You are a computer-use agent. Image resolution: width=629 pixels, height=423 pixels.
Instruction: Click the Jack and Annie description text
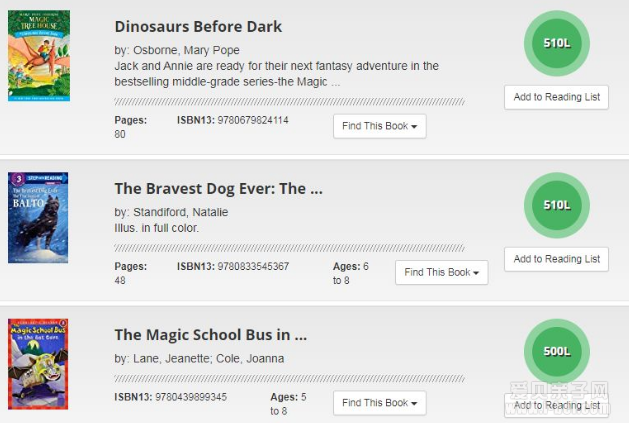[276, 74]
